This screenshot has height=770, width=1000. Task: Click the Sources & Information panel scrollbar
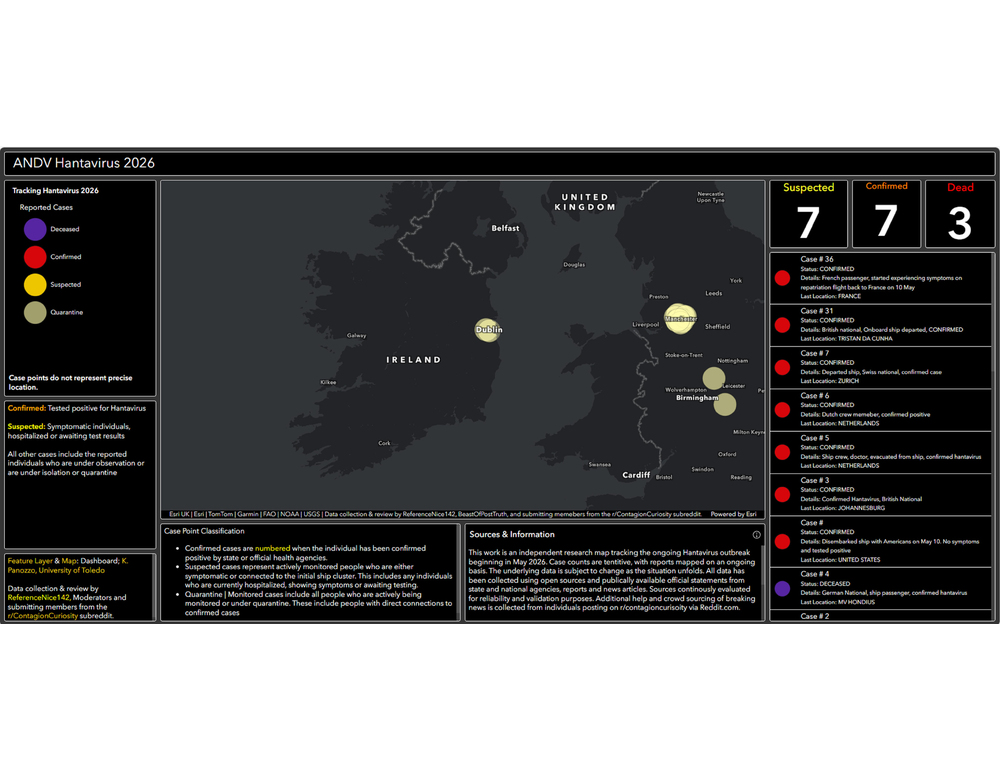763,565
